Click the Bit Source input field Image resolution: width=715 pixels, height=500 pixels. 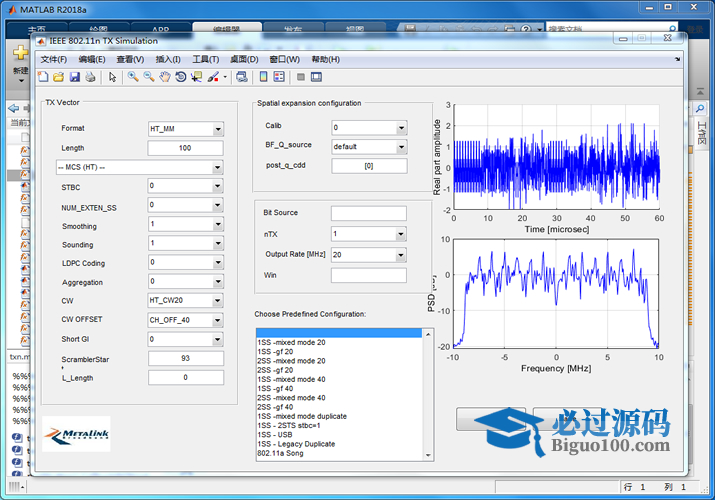(x=368, y=213)
